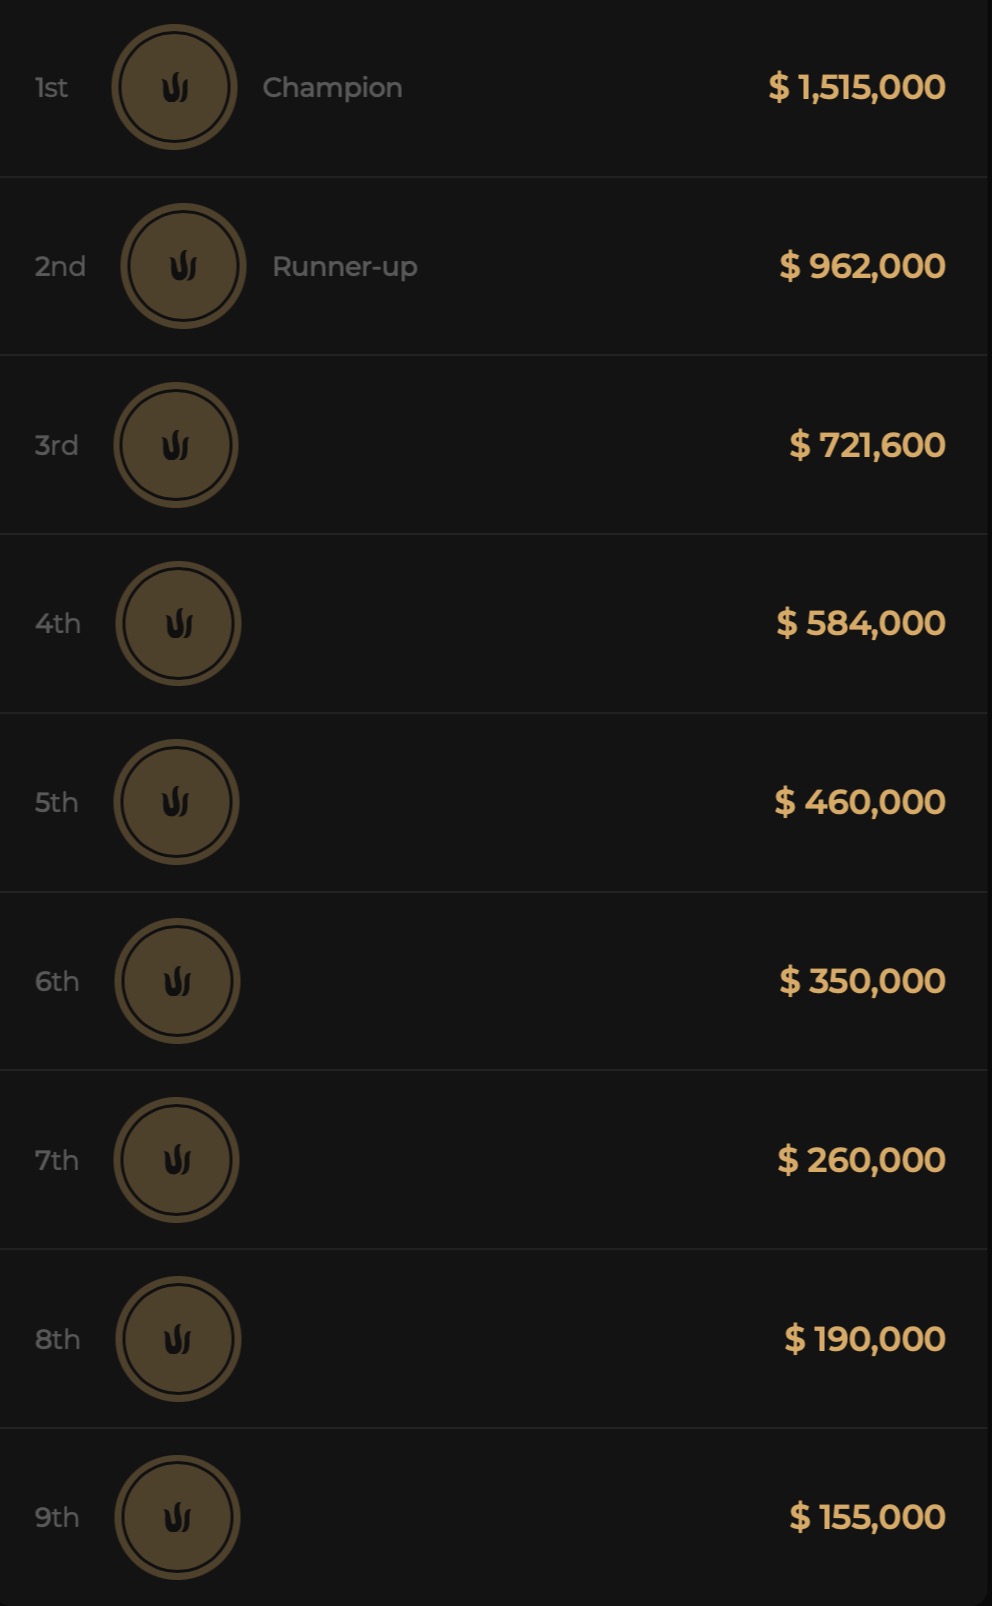The width and height of the screenshot is (992, 1606).
Task: Click the $962,000 prize amount
Action: click(x=862, y=266)
